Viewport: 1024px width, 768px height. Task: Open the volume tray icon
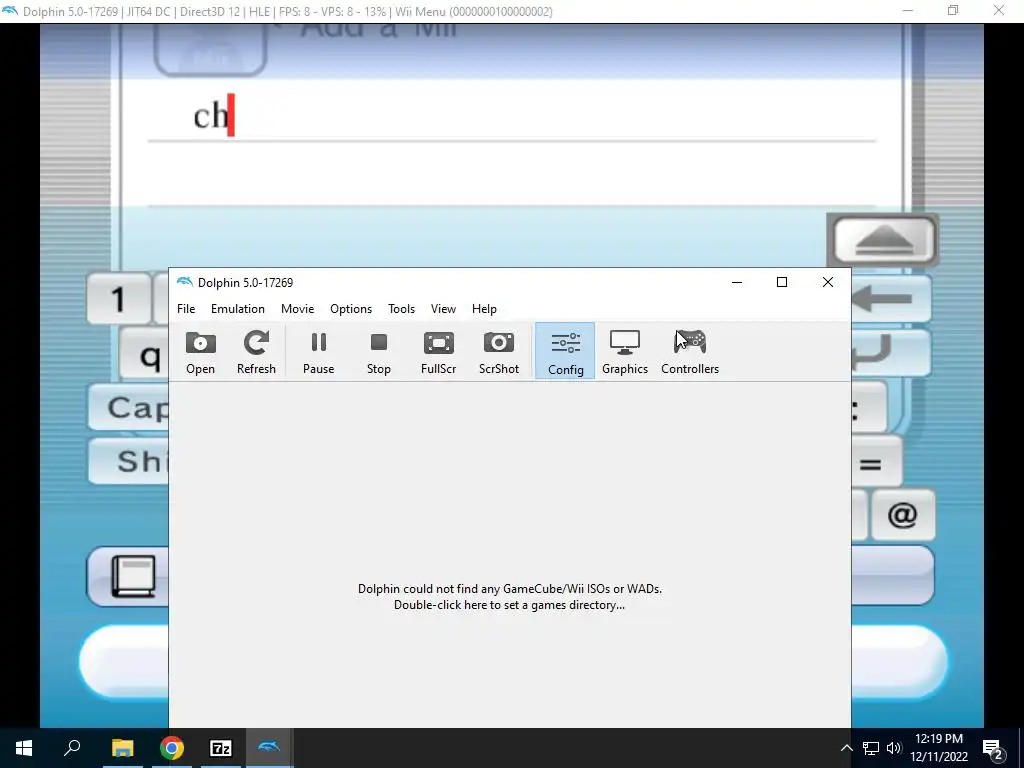coord(894,748)
